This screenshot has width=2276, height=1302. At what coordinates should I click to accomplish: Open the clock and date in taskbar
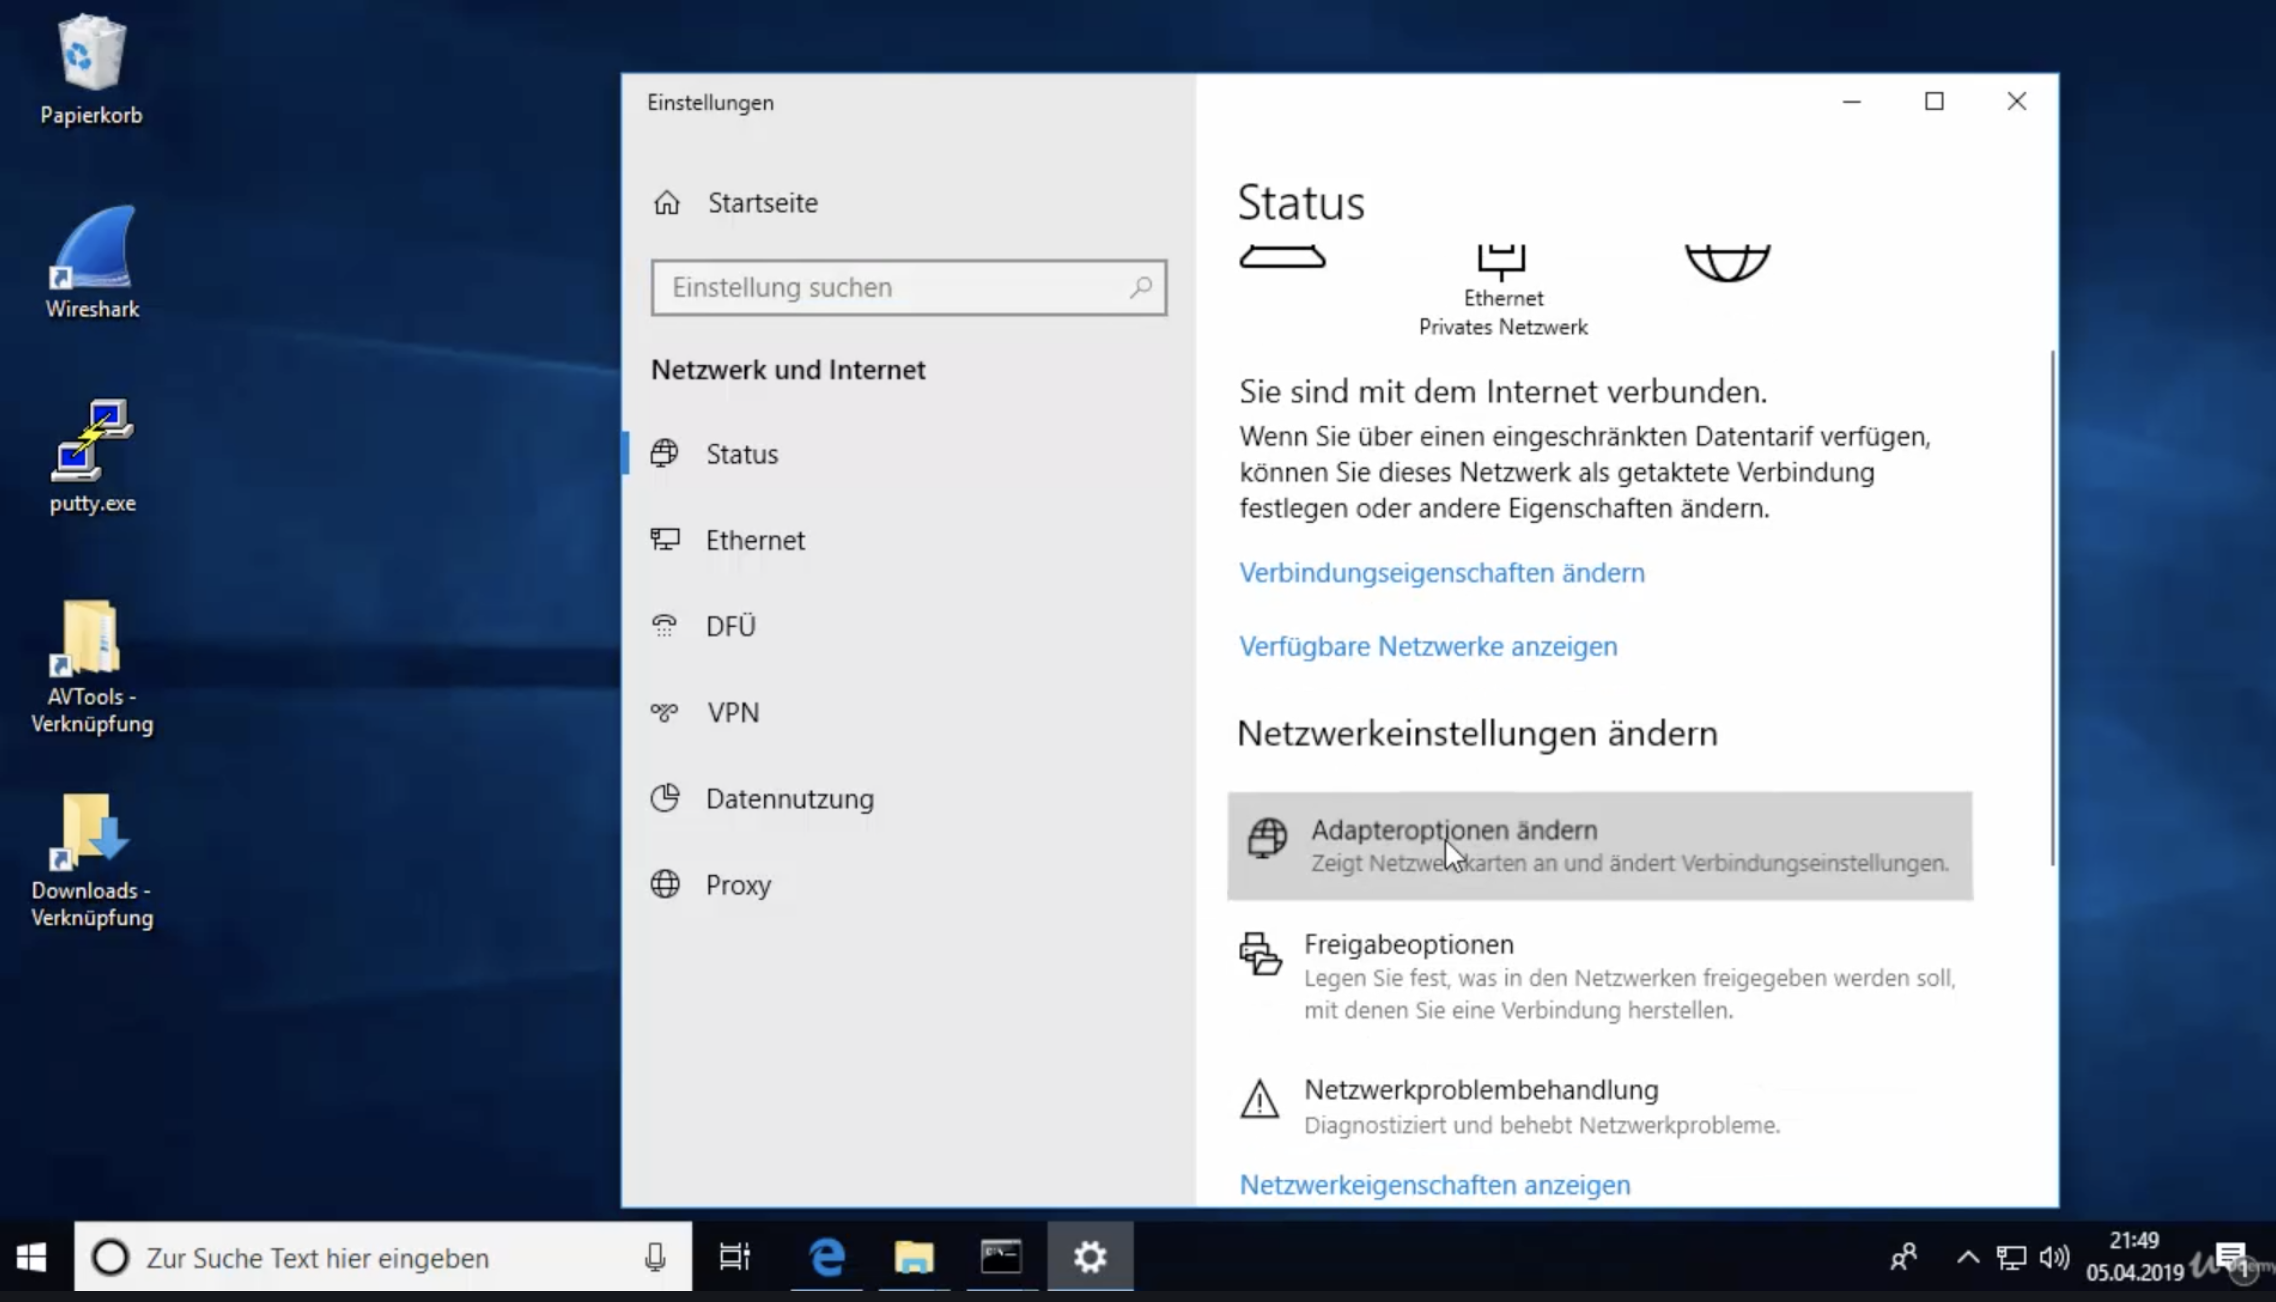tap(2134, 1257)
